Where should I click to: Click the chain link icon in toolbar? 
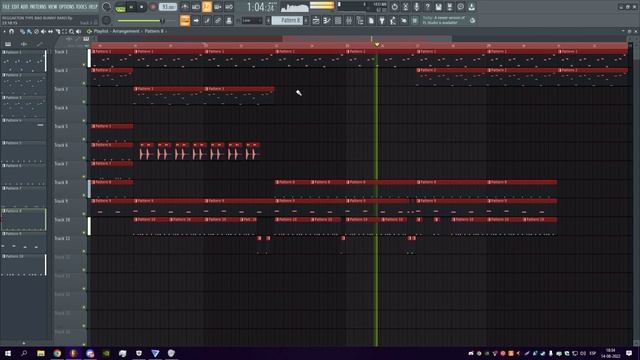(218, 20)
